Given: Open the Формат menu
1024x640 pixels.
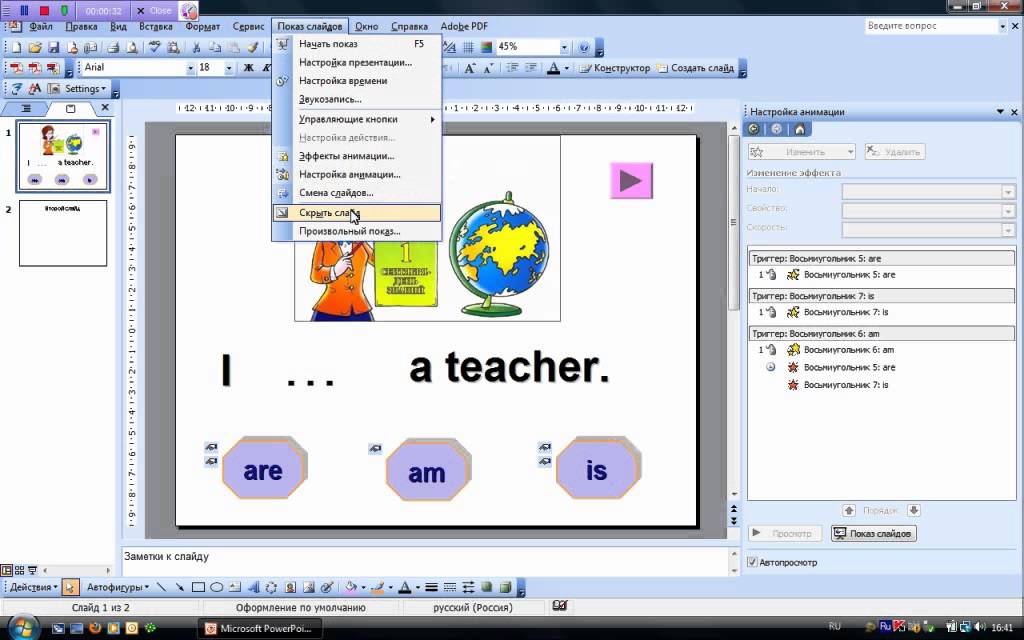Looking at the screenshot, I should [202, 27].
